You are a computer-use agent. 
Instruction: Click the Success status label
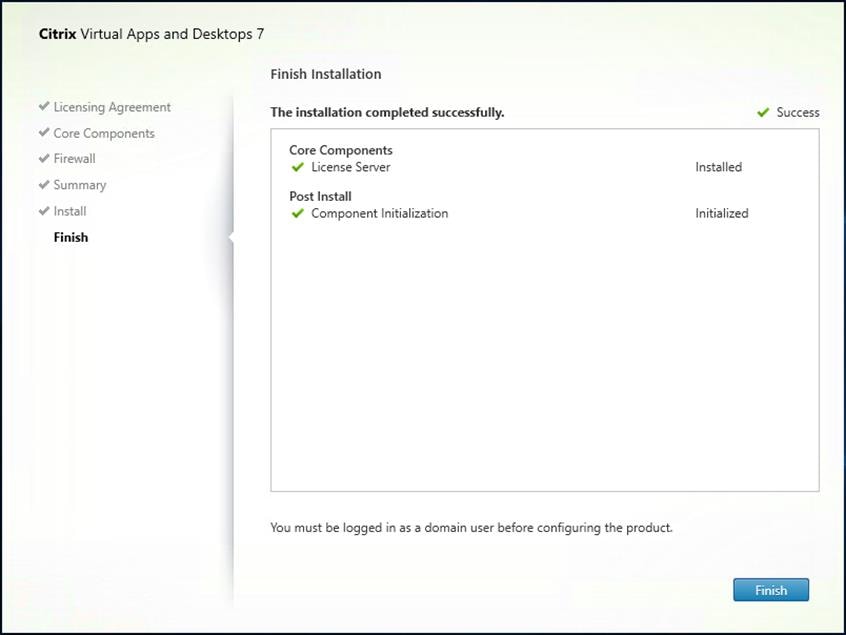pos(796,112)
